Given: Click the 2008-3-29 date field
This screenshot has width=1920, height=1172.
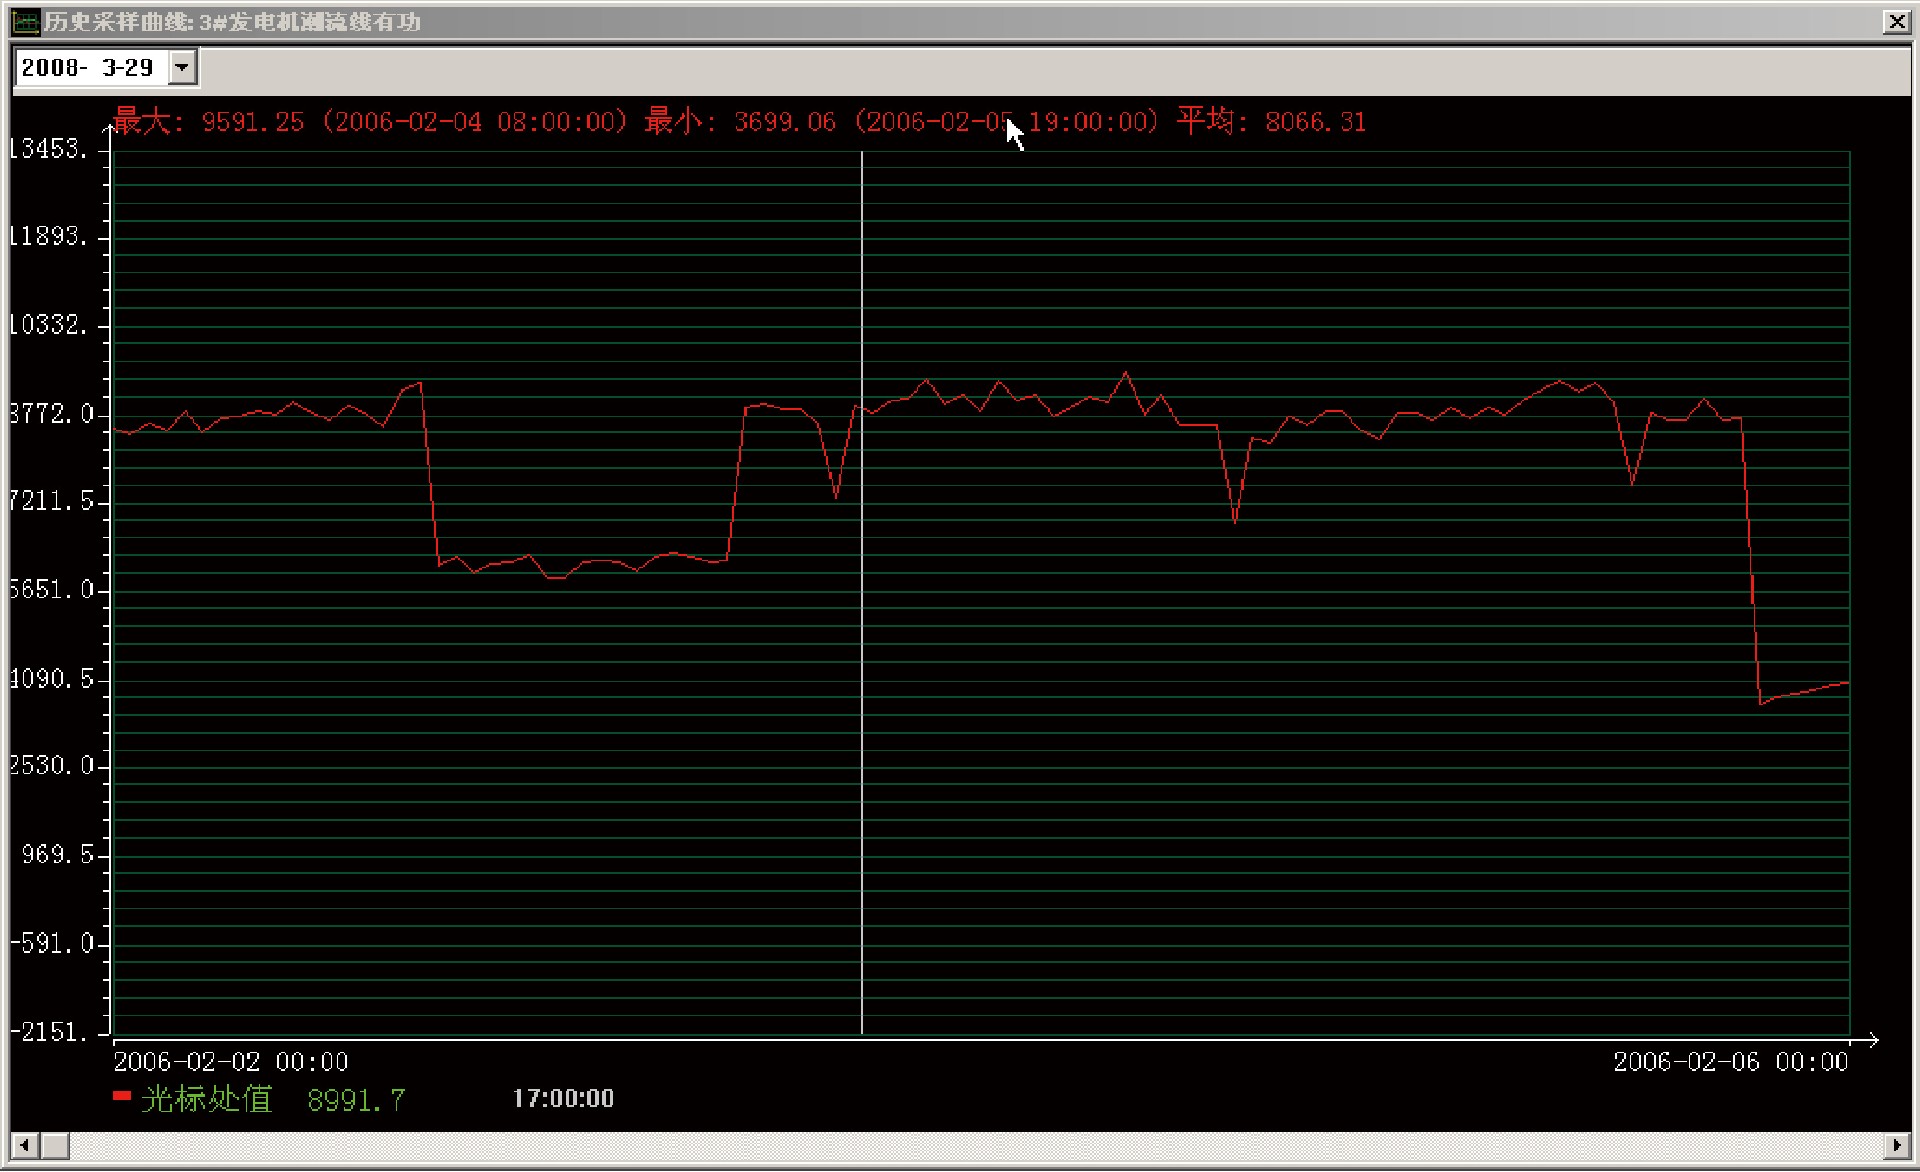Looking at the screenshot, I should coord(88,68).
